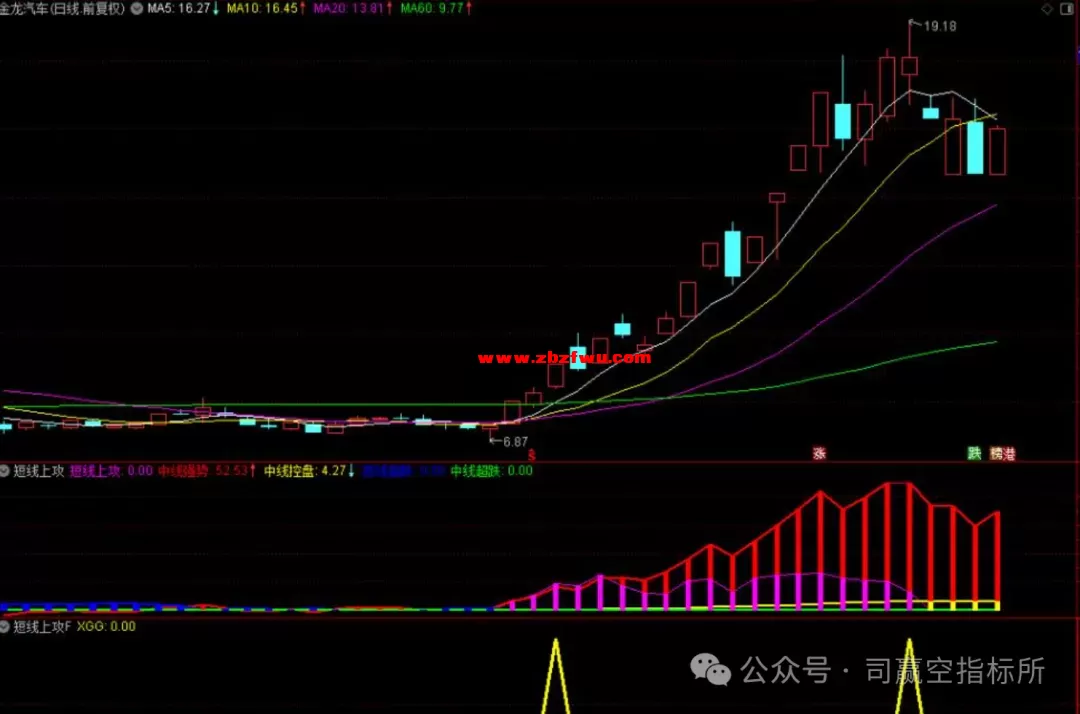Click the red $ marker on the chart
This screenshot has height=714, width=1080.
tap(531, 455)
